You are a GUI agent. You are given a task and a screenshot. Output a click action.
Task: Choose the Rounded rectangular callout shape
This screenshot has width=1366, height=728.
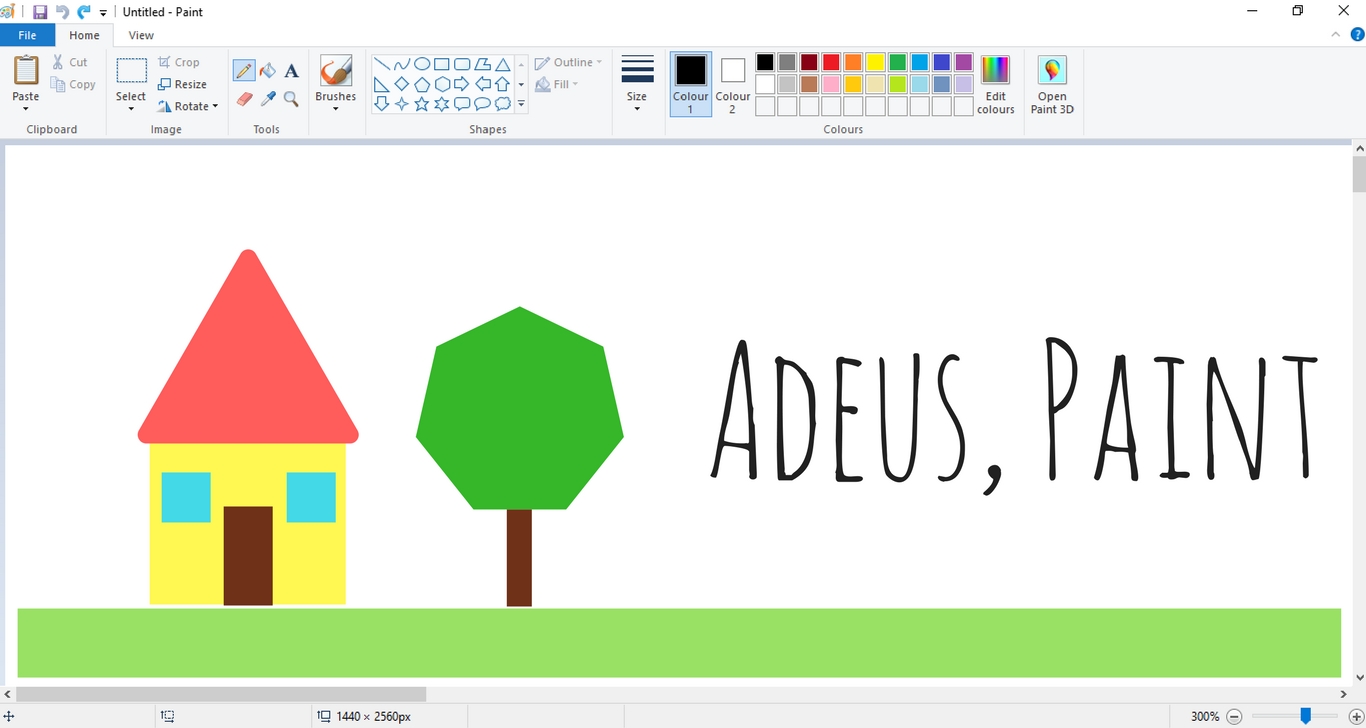click(462, 104)
